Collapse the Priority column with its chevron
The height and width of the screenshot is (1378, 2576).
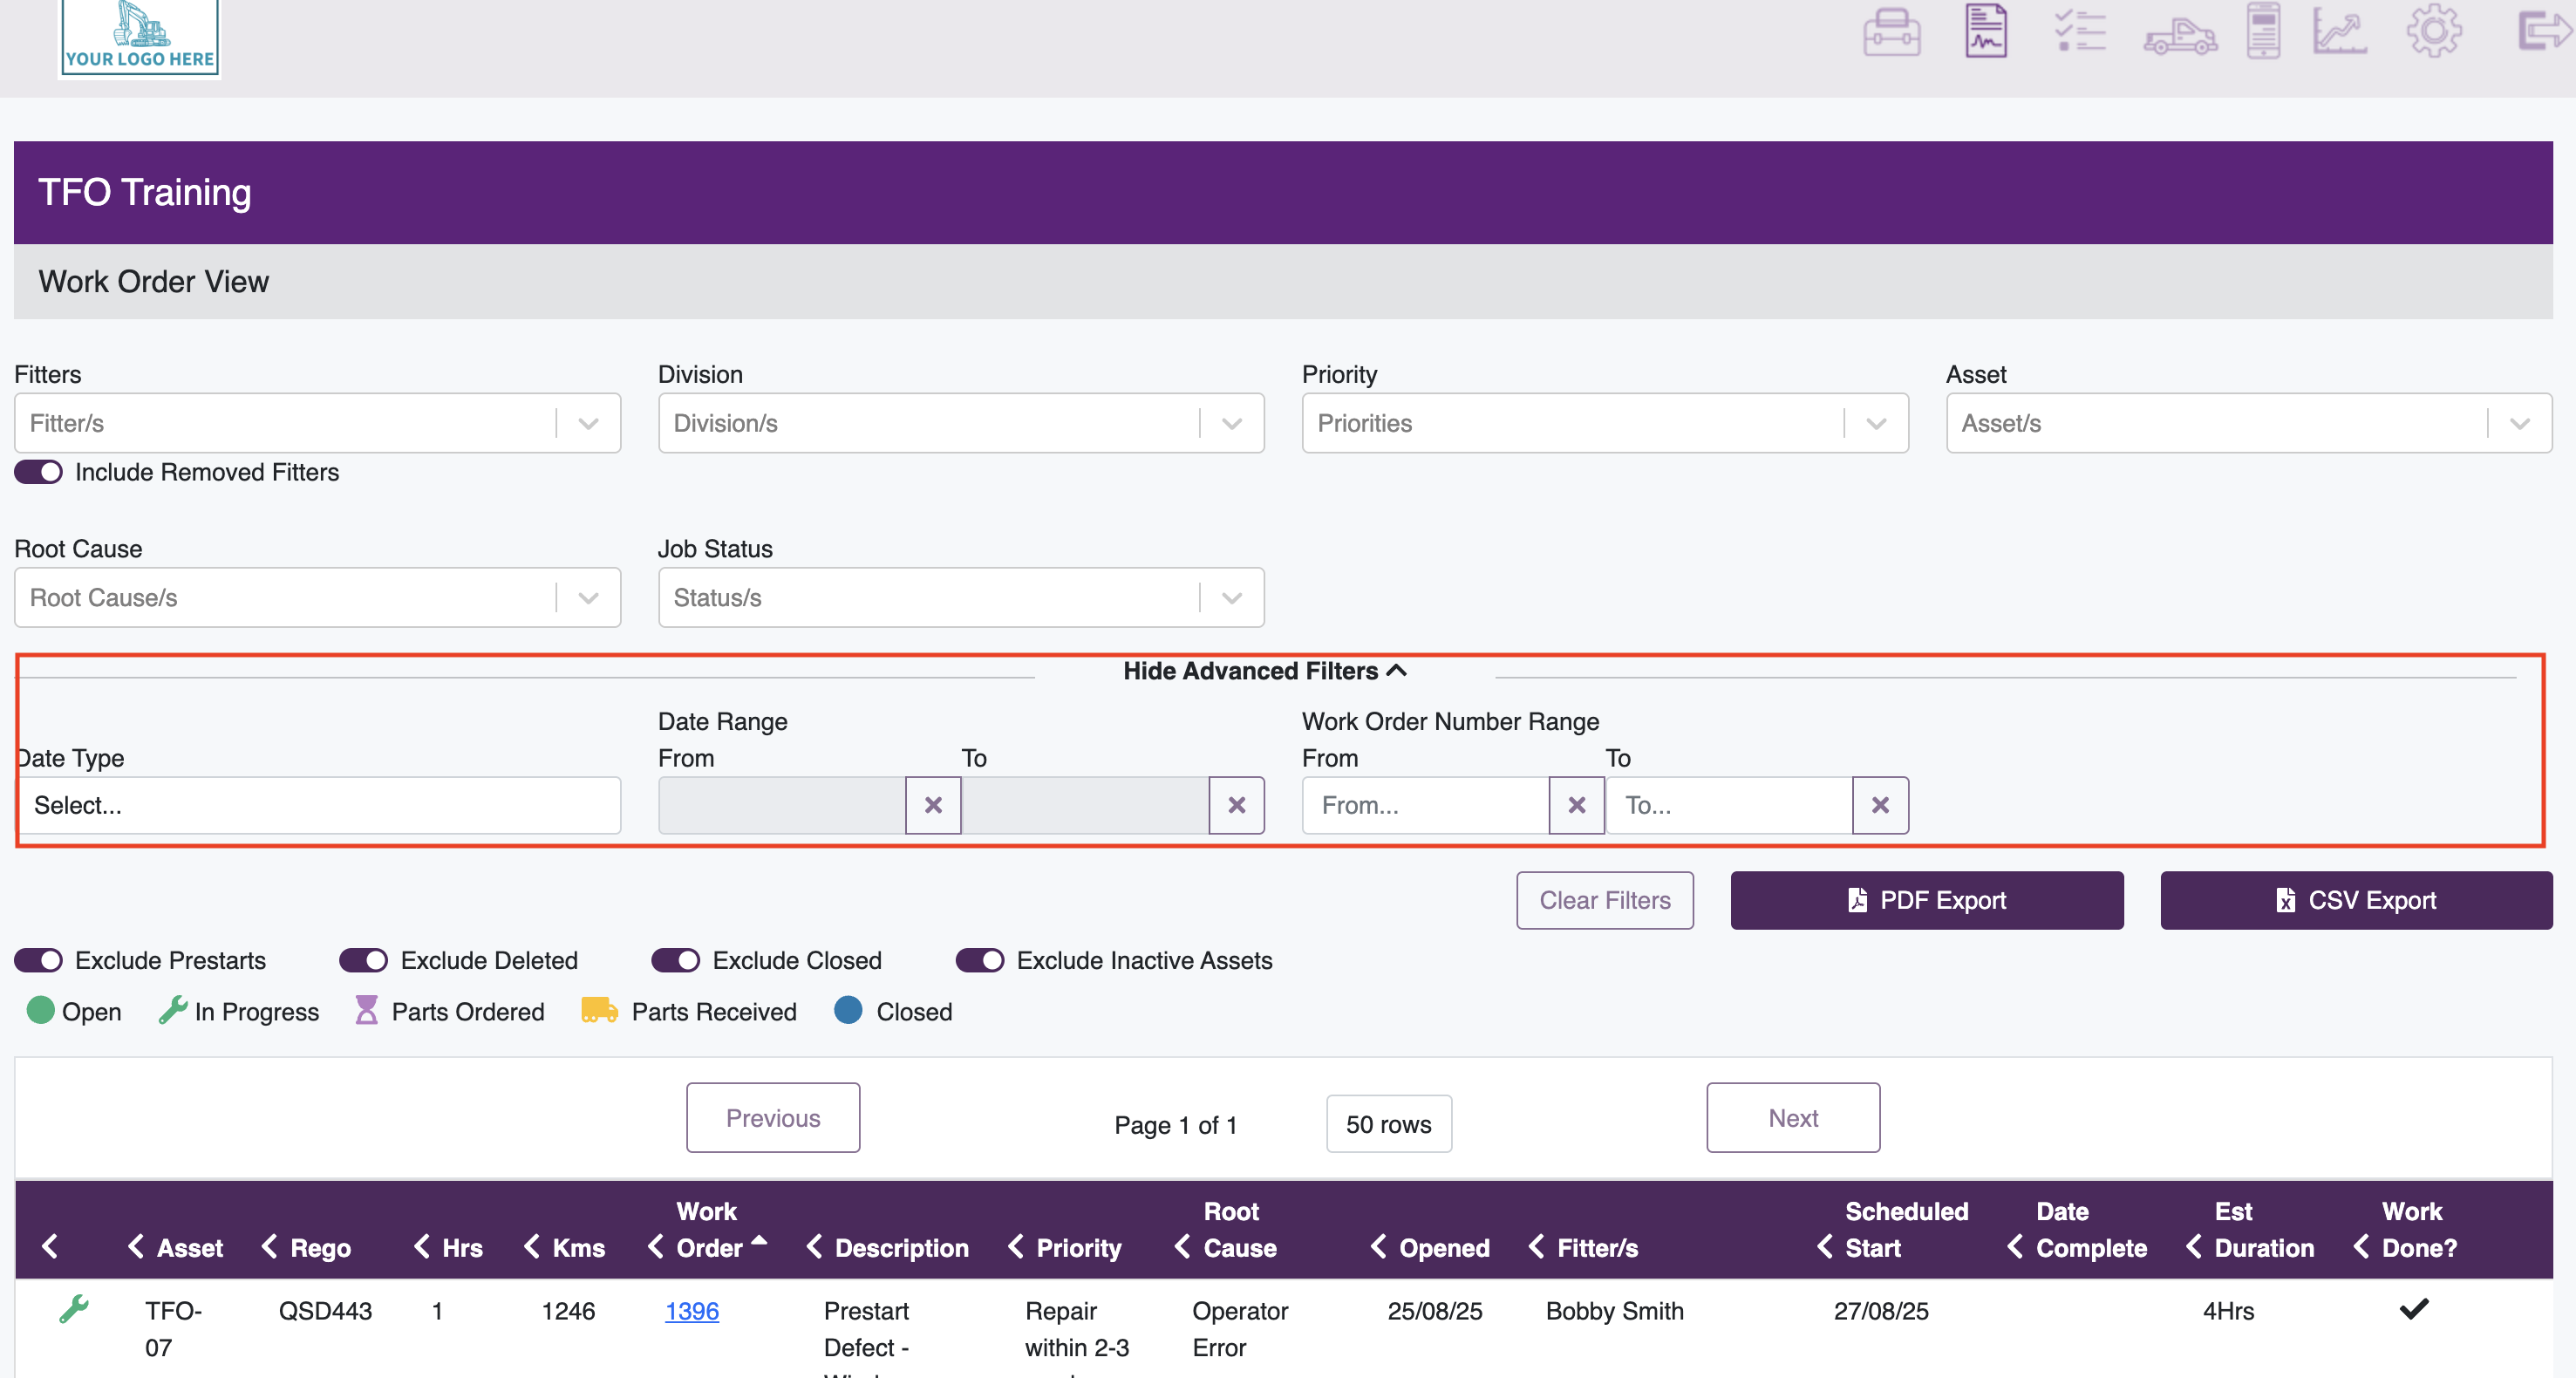tap(1016, 1246)
